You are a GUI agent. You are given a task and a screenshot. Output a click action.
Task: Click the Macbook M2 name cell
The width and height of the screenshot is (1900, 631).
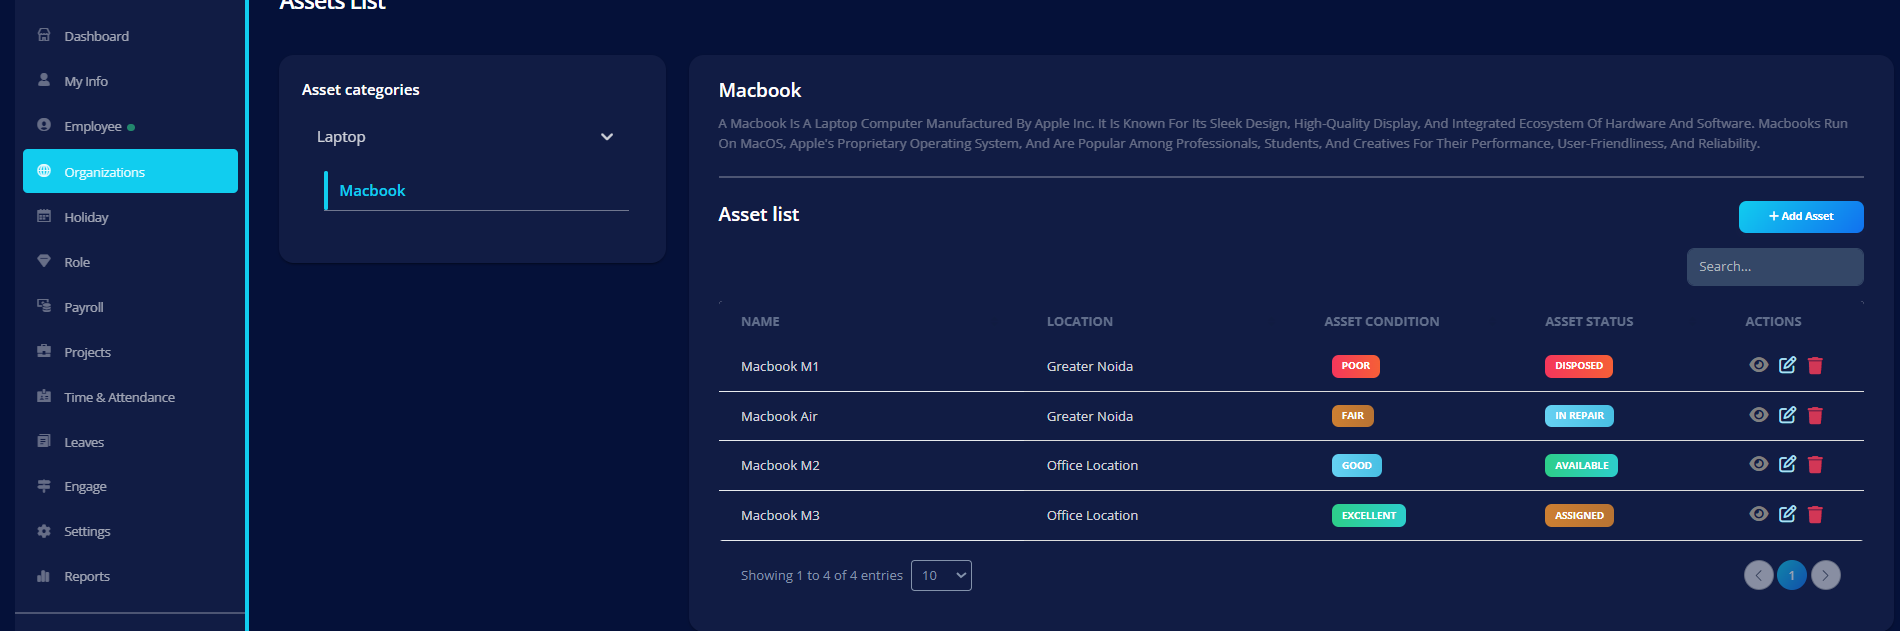pyautogui.click(x=780, y=466)
